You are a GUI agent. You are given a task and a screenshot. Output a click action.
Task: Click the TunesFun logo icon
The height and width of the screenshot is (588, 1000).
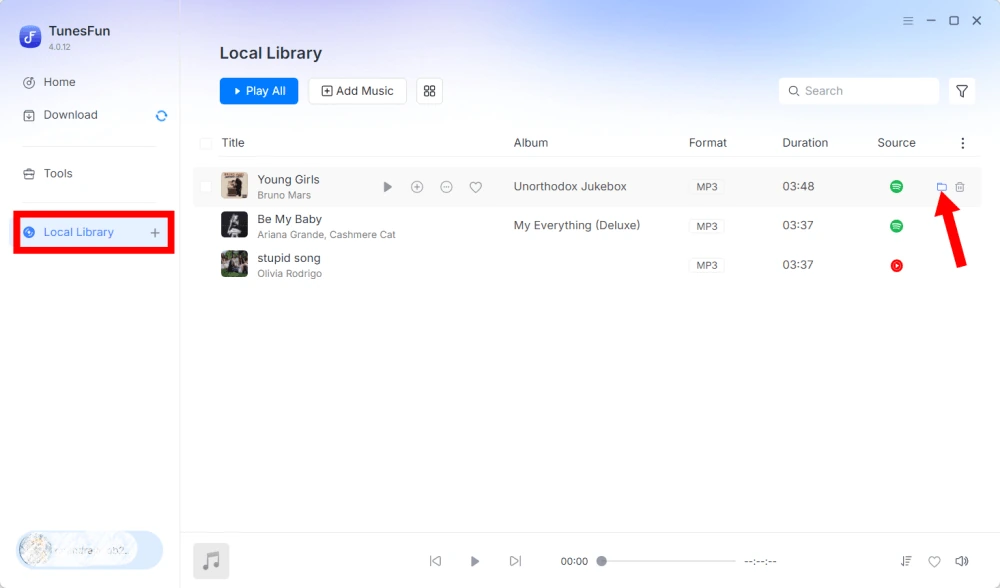pos(30,37)
